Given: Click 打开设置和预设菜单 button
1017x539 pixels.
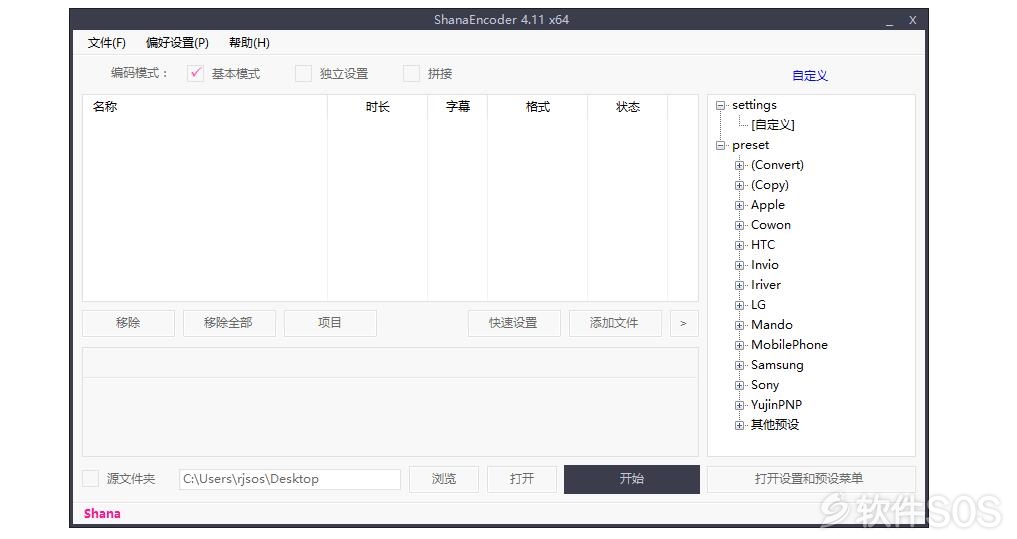Looking at the screenshot, I should pos(811,479).
